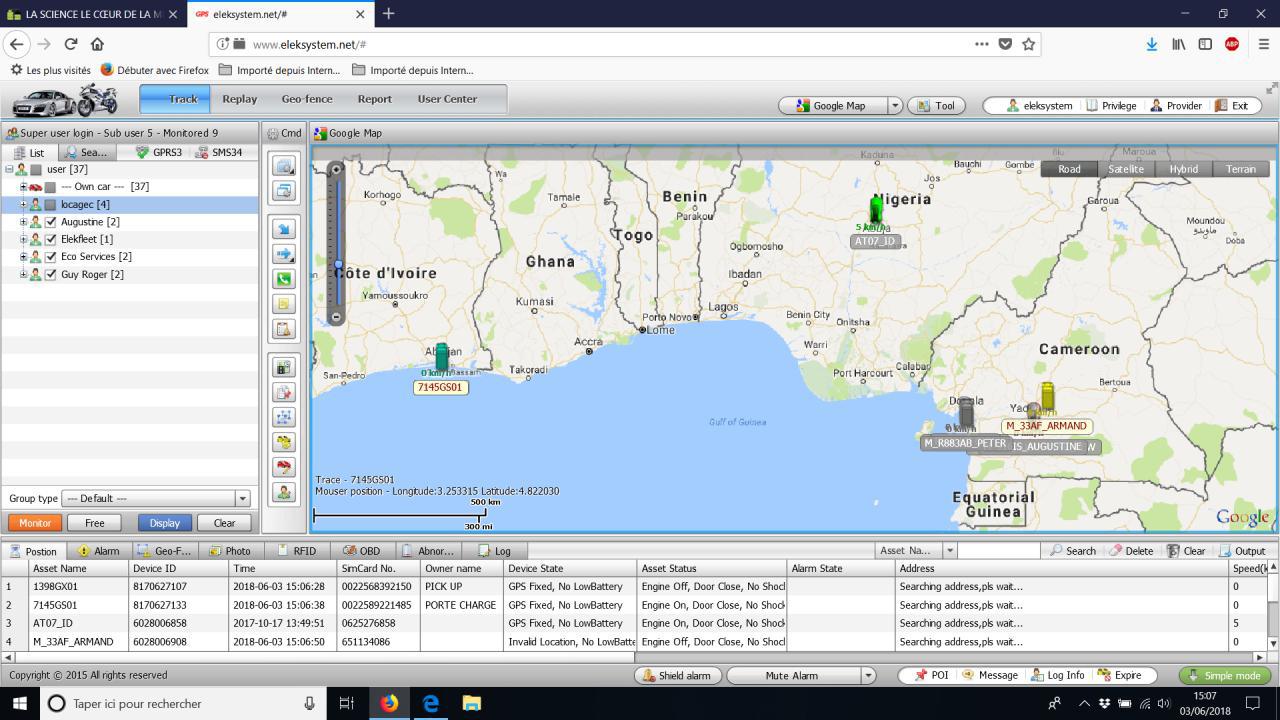Switch to the Alarm tab
The width and height of the screenshot is (1280, 720).
point(98,551)
